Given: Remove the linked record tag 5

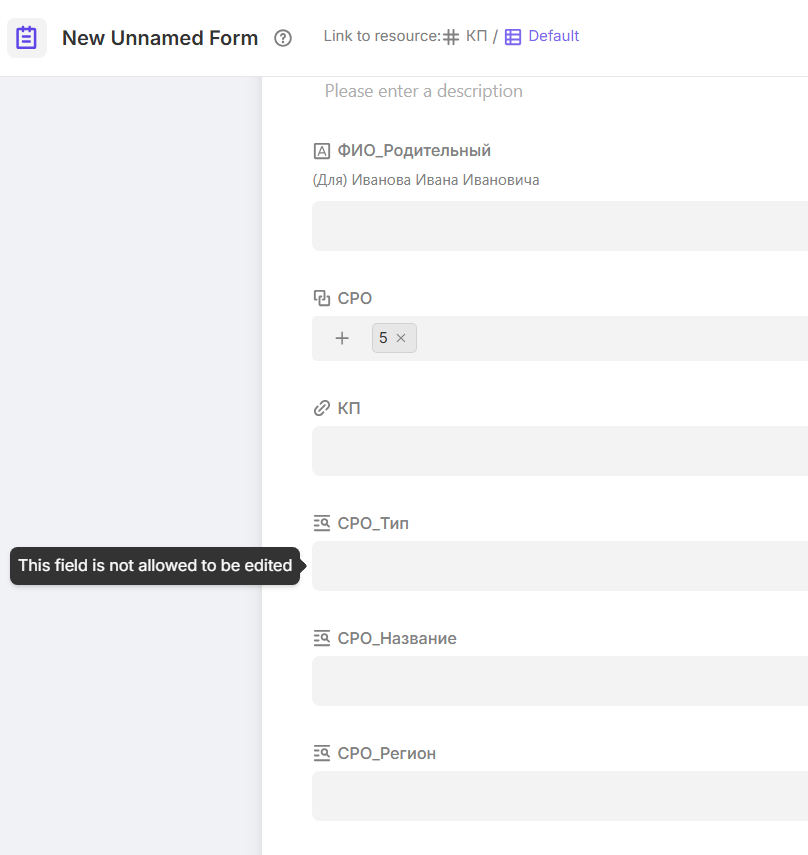Looking at the screenshot, I should pos(401,338).
